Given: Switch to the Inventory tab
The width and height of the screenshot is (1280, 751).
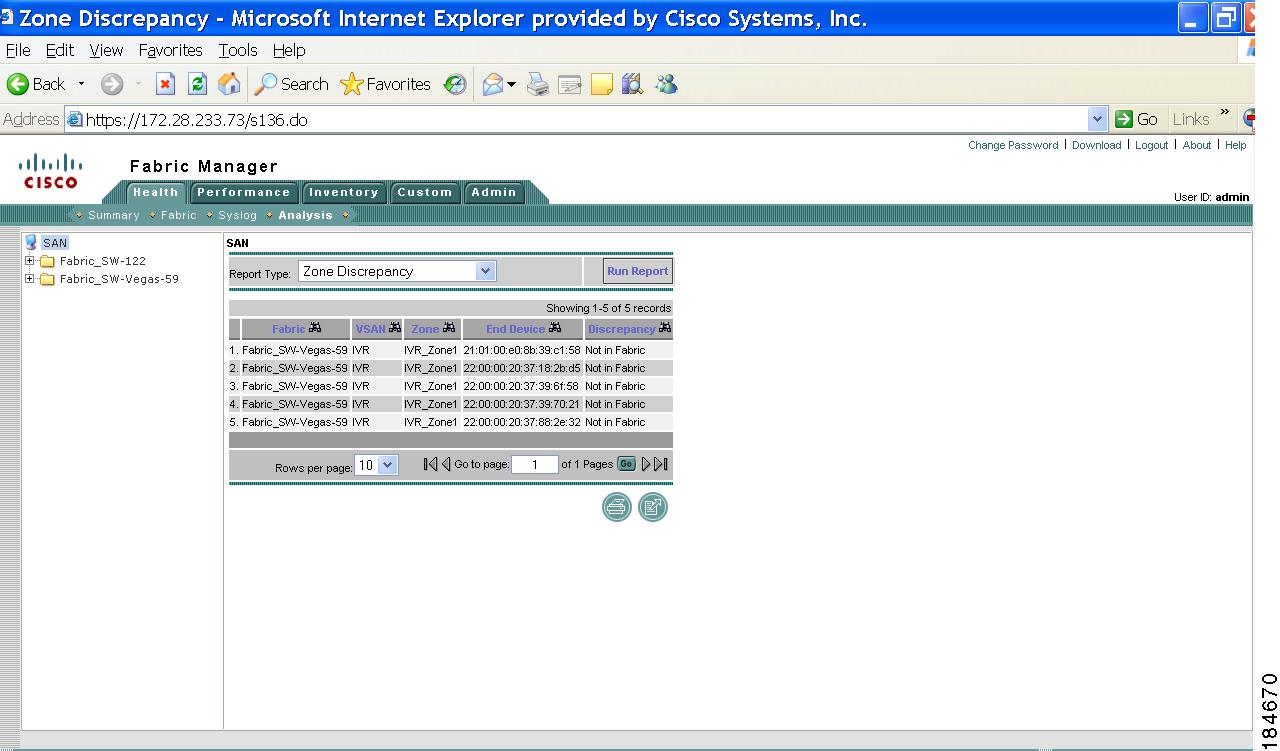Looking at the screenshot, I should click(344, 193).
